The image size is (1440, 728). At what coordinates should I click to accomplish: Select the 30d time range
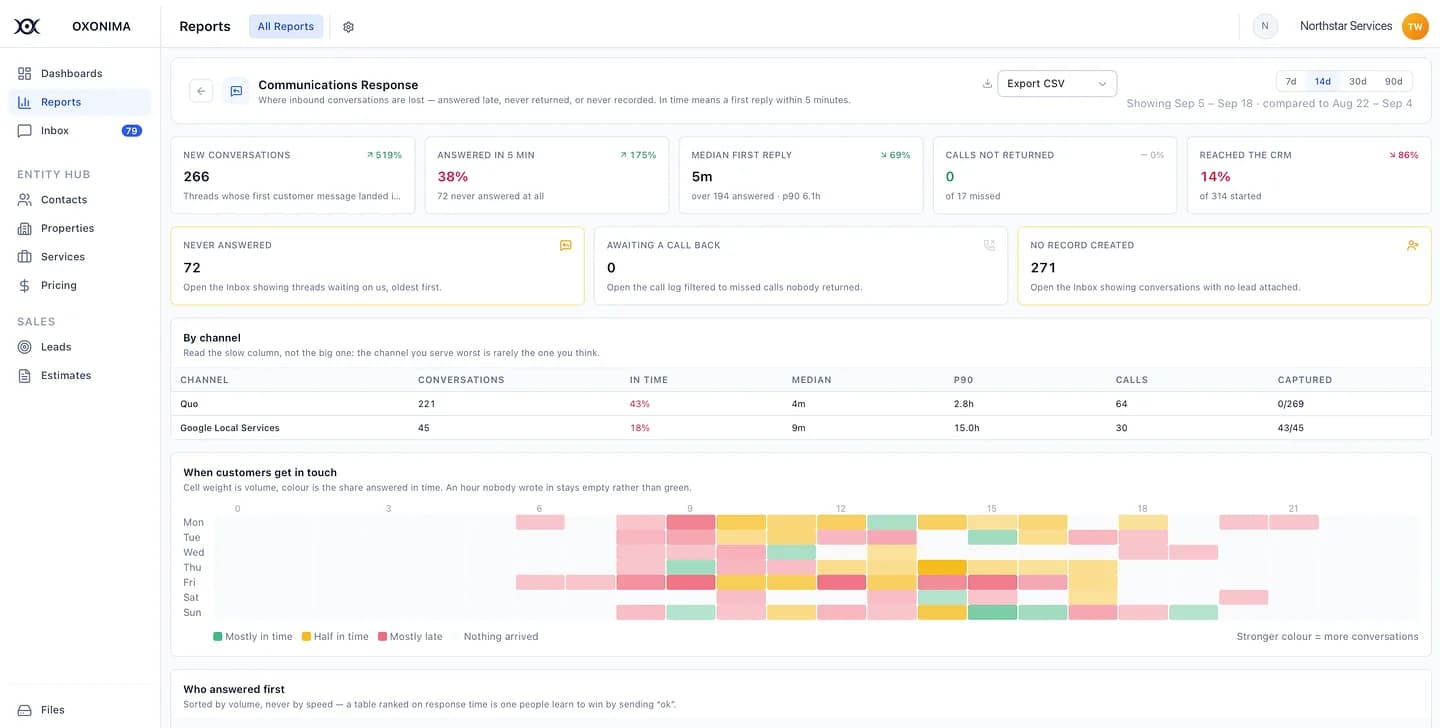point(1357,82)
